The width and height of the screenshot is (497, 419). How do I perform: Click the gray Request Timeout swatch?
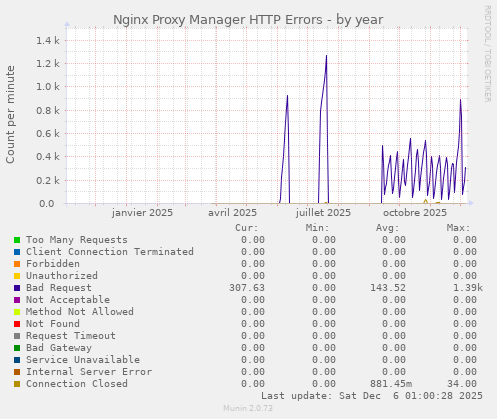coord(17,336)
